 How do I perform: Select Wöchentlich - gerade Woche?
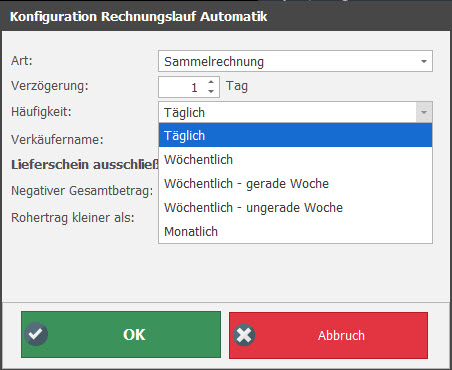pyautogui.click(x=295, y=183)
